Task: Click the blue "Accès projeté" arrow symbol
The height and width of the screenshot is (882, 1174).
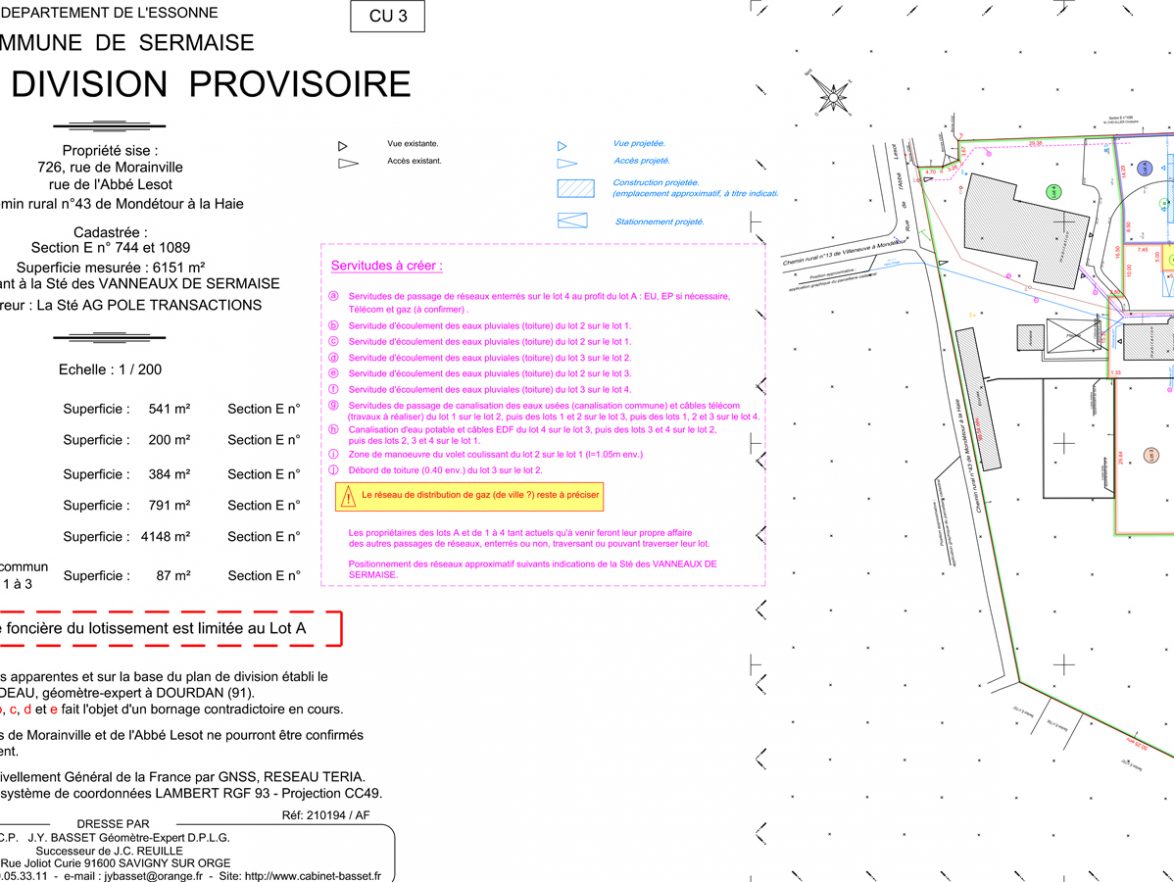Action: click(x=567, y=163)
